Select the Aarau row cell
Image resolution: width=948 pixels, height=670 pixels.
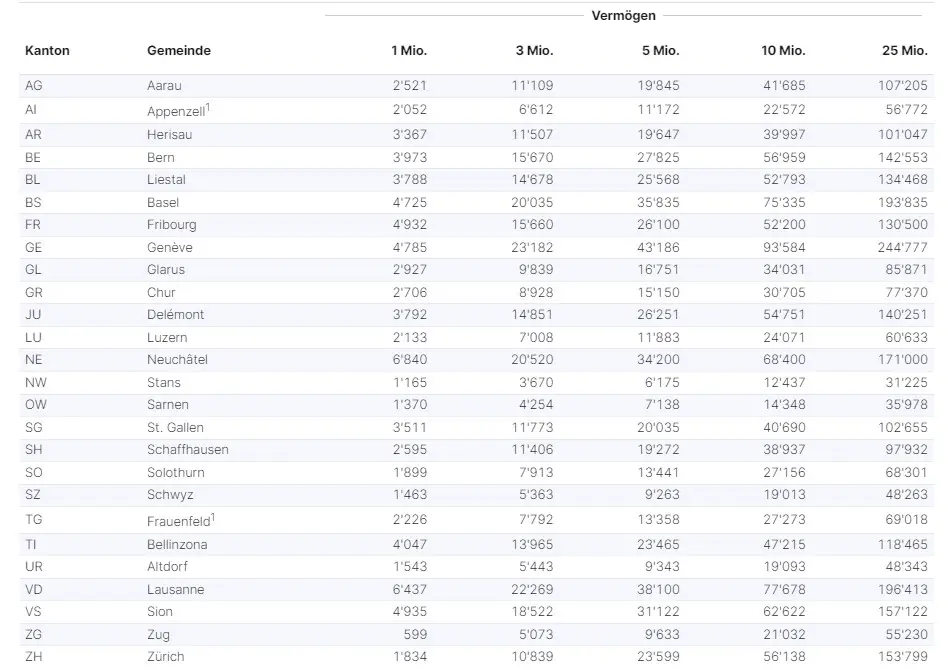click(164, 86)
